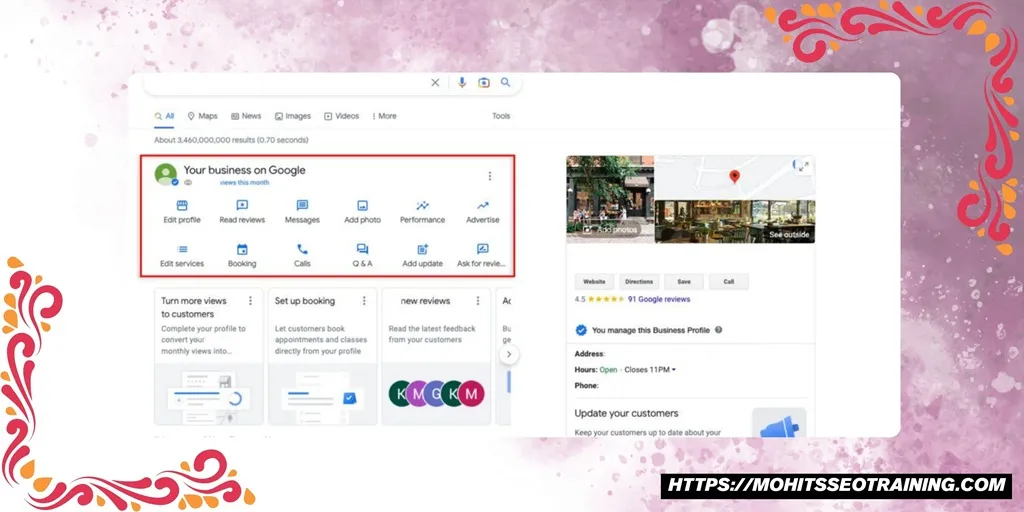Choose Add photo in business panel
This screenshot has height=512, width=1024.
[362, 212]
